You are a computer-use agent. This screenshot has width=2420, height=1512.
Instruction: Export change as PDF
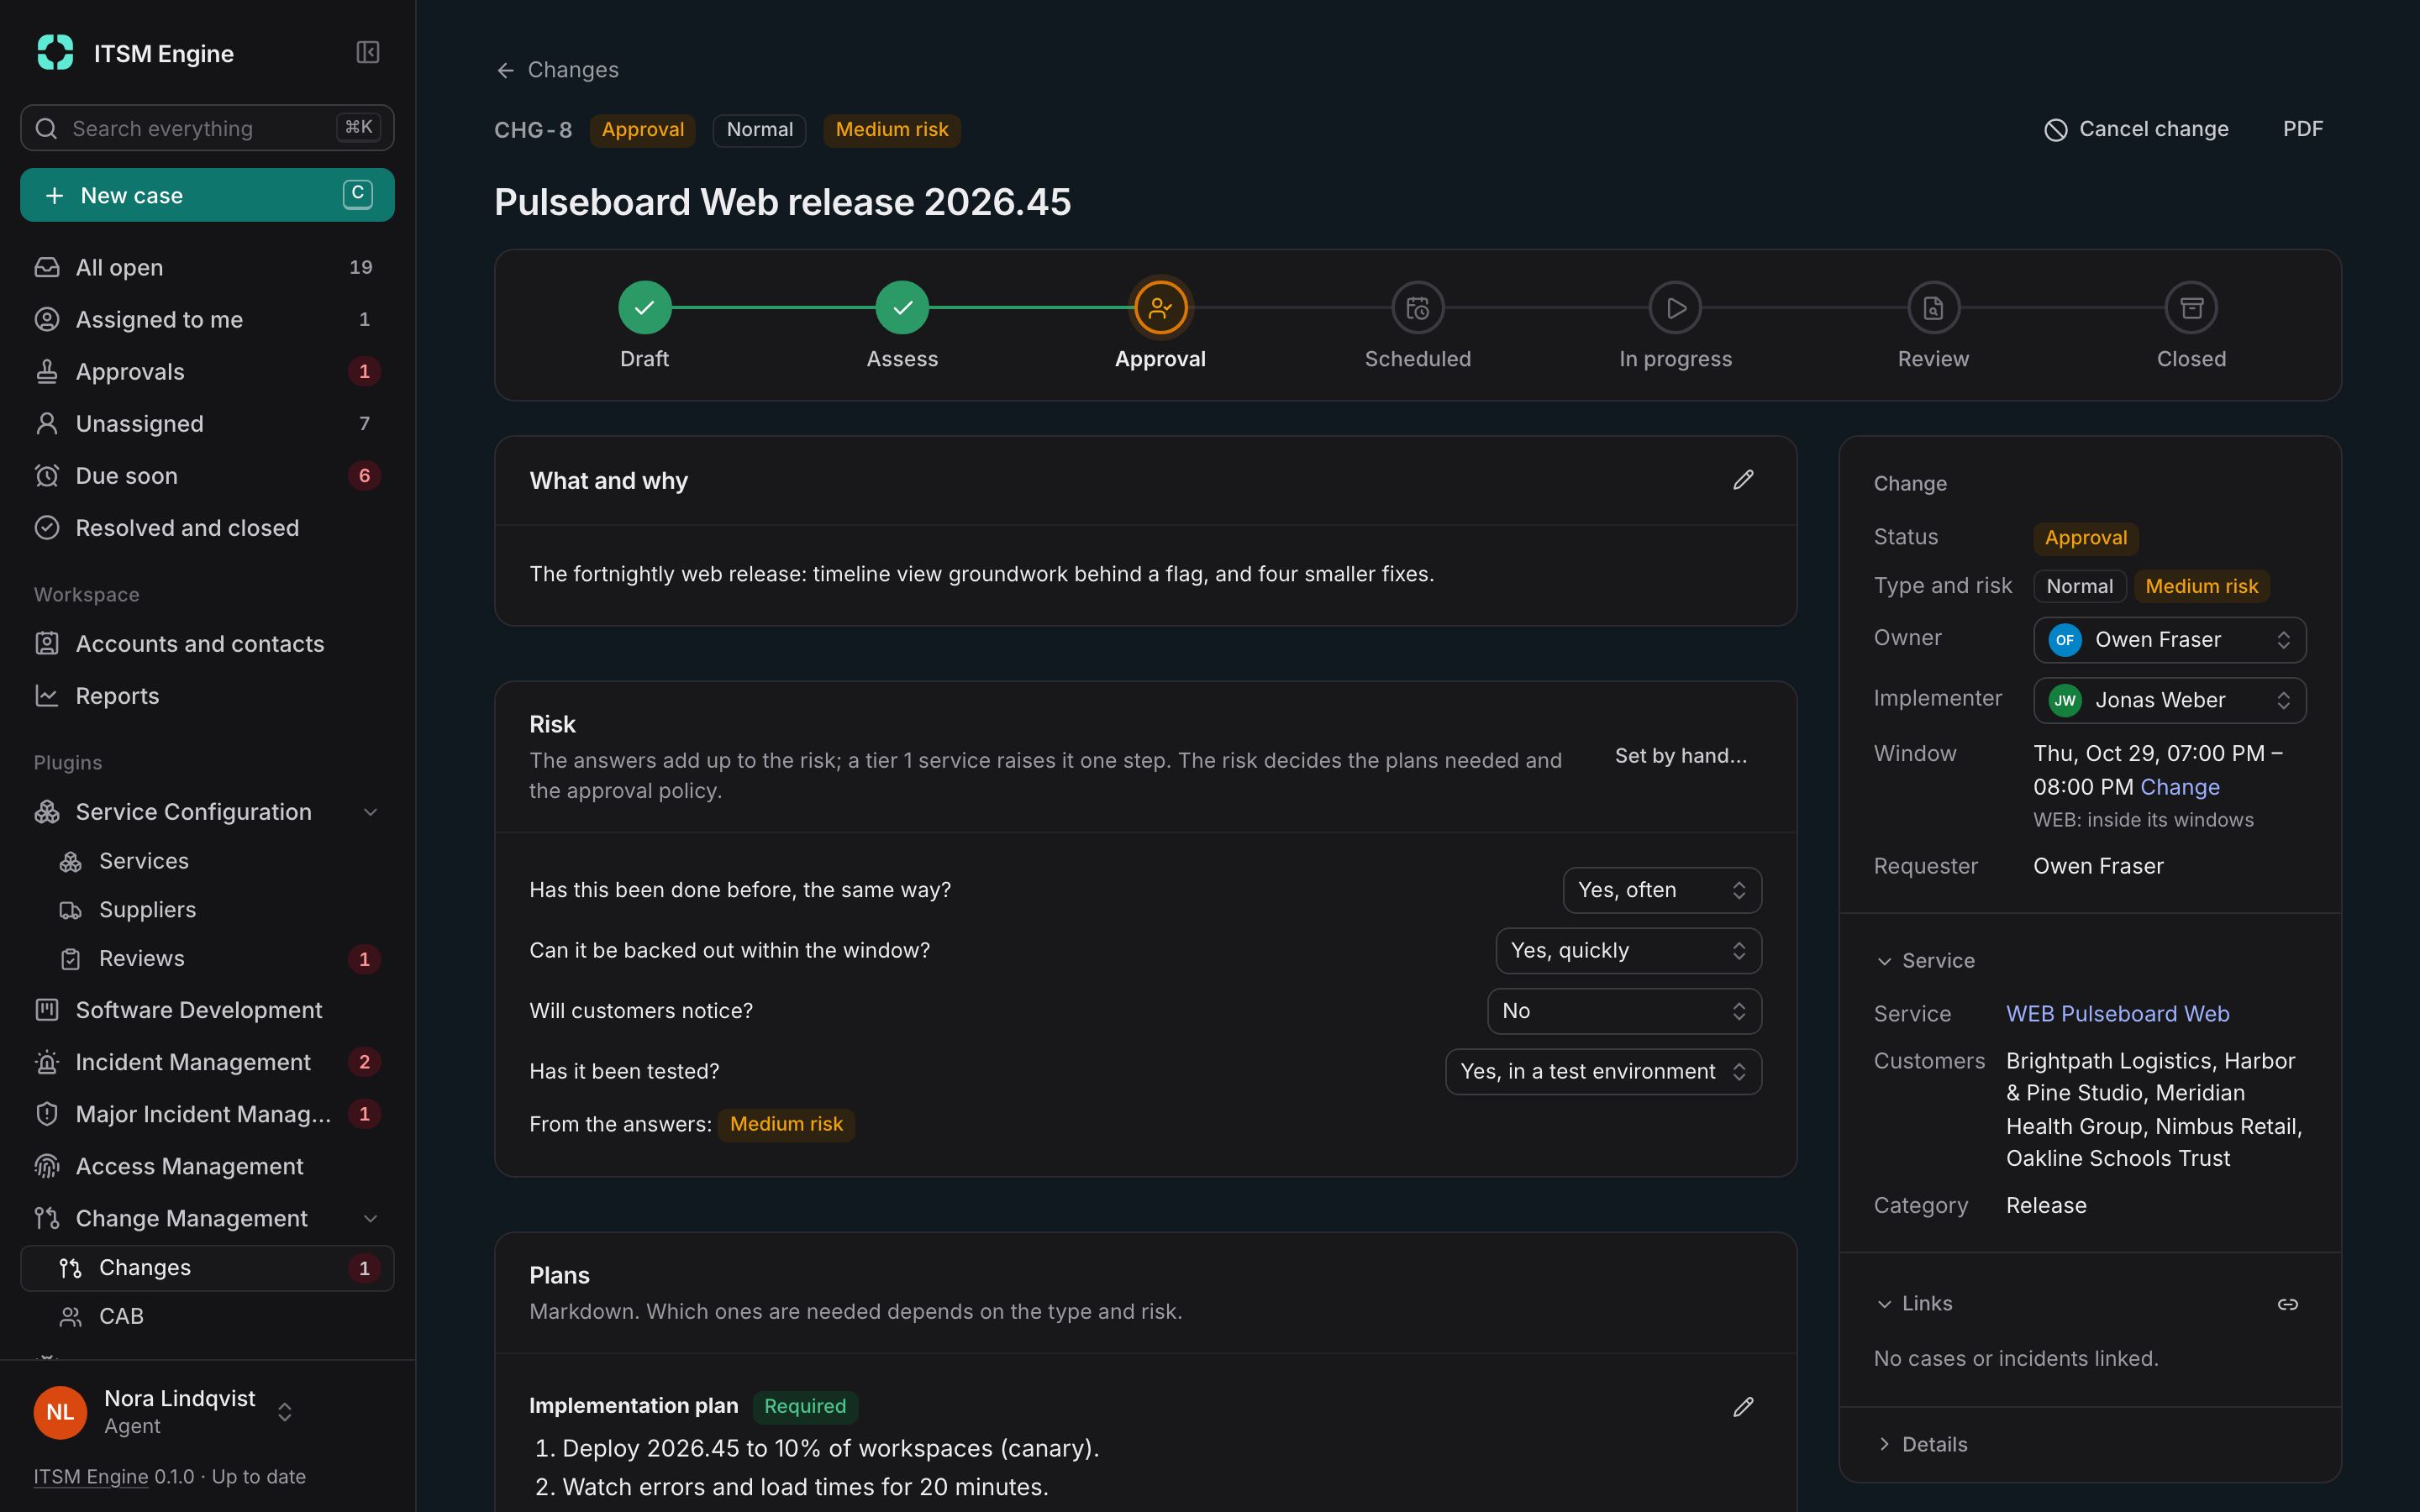pyautogui.click(x=2302, y=129)
